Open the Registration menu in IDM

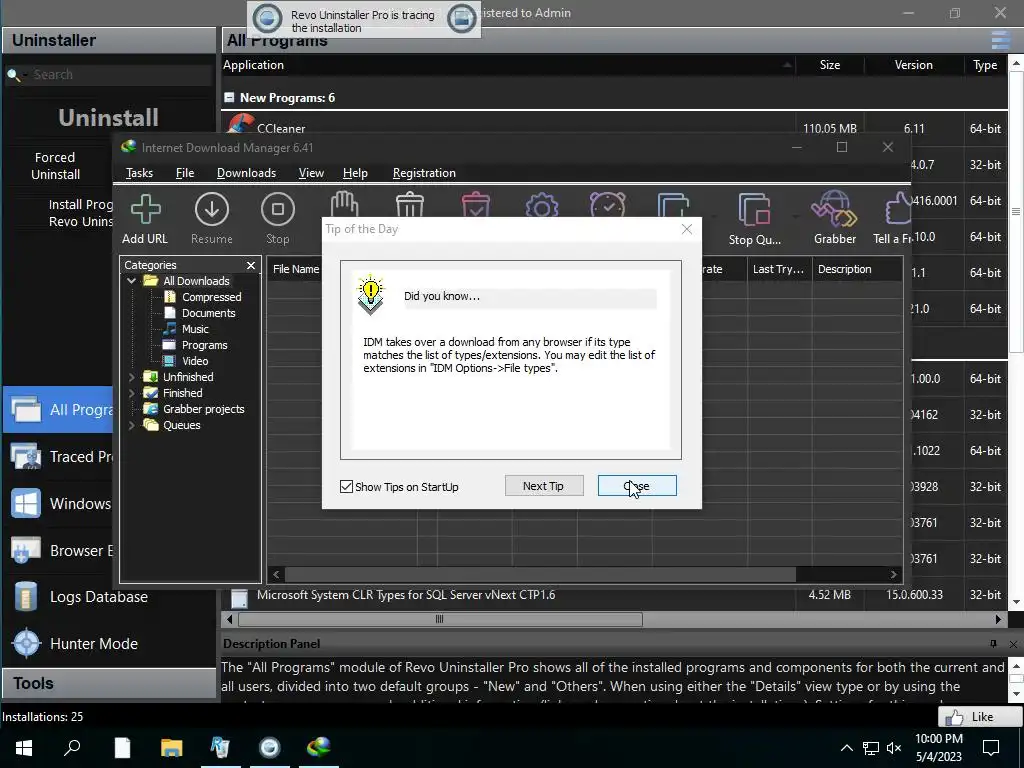[424, 173]
